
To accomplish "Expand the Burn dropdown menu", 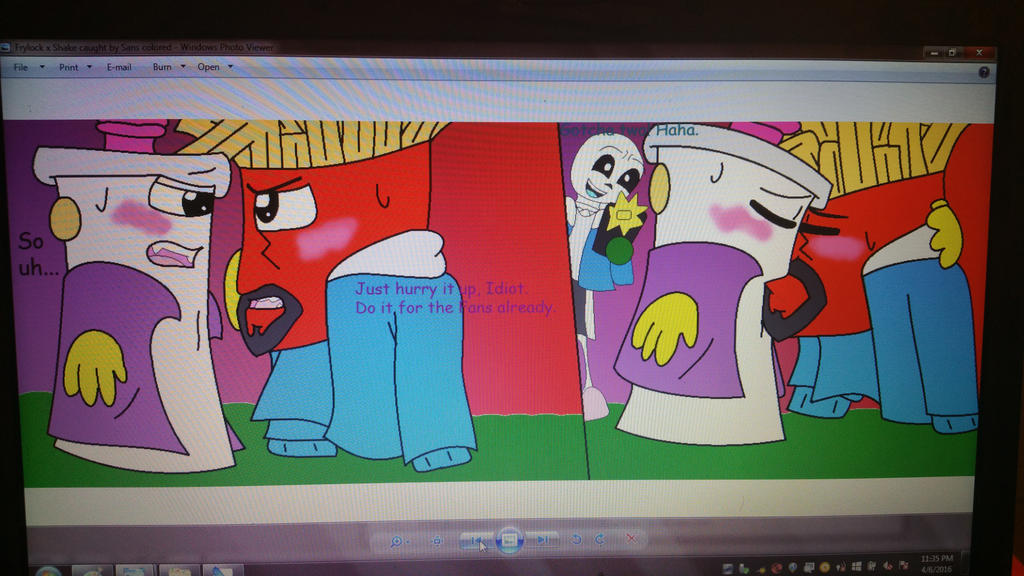I will click(x=167, y=67).
